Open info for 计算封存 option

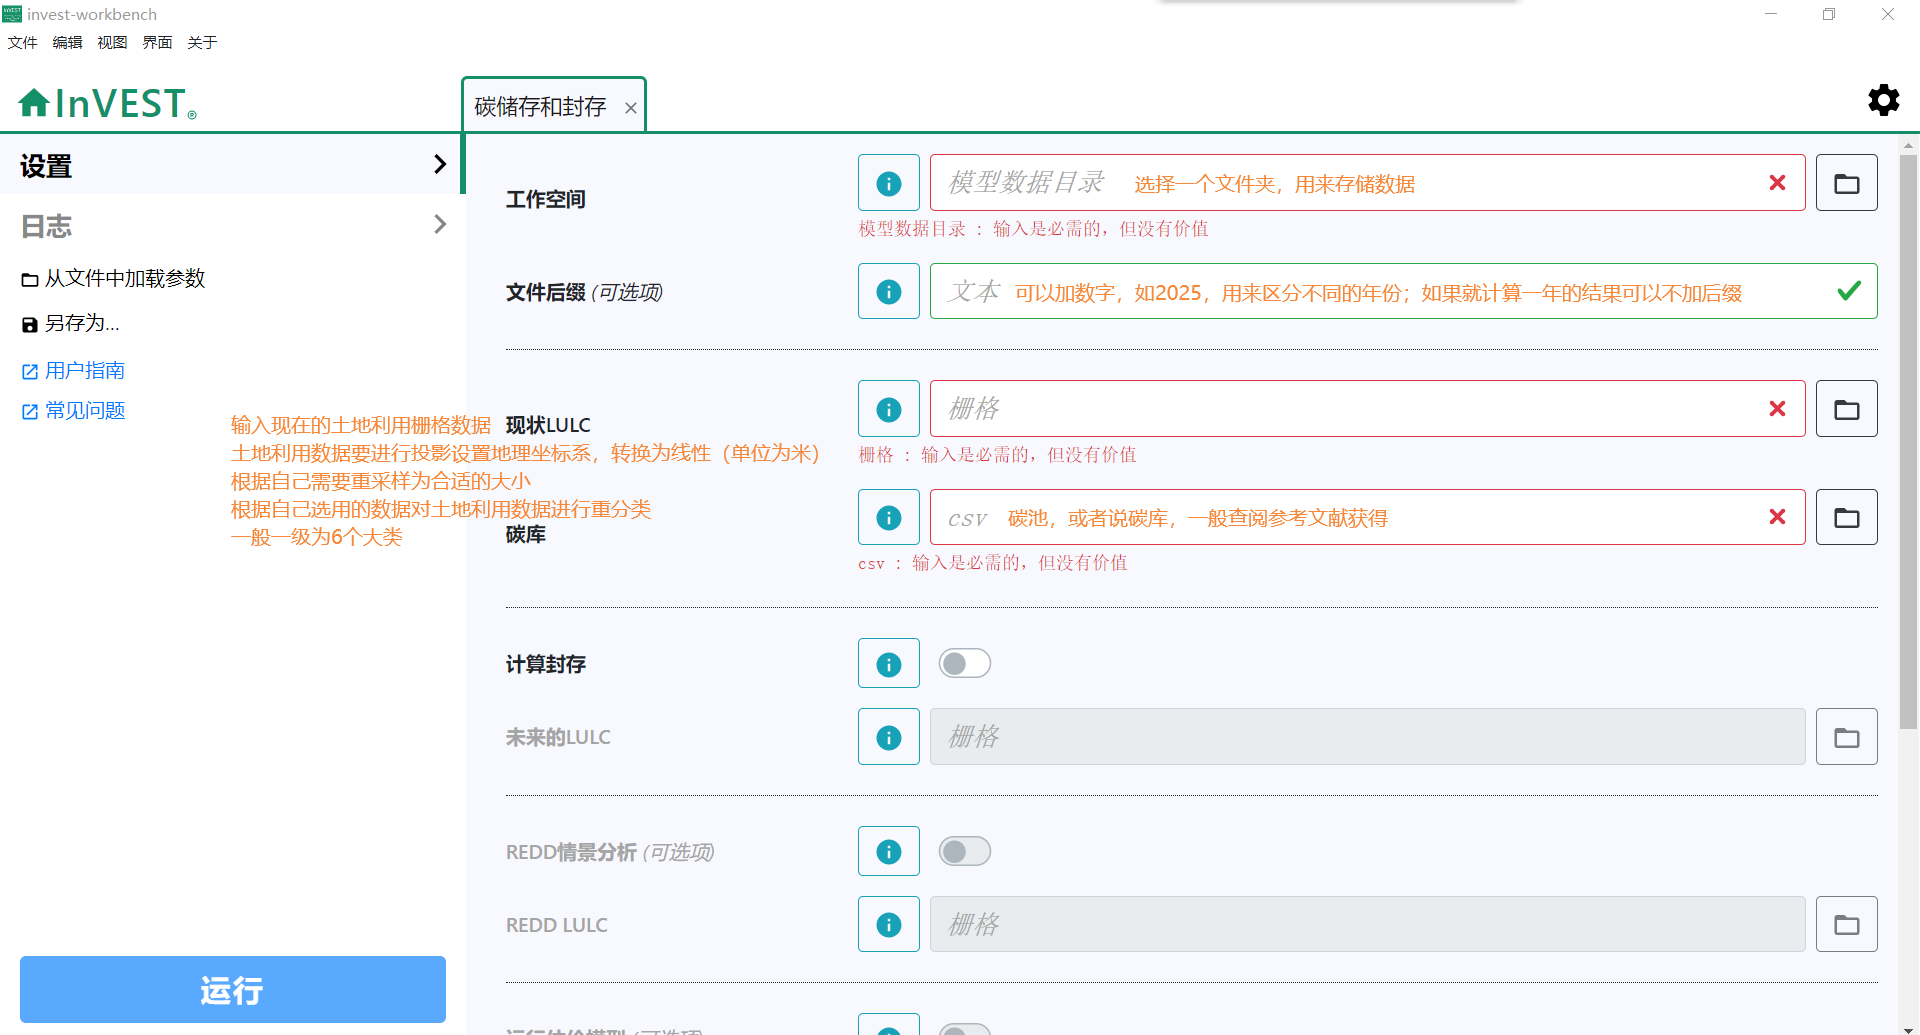(888, 664)
